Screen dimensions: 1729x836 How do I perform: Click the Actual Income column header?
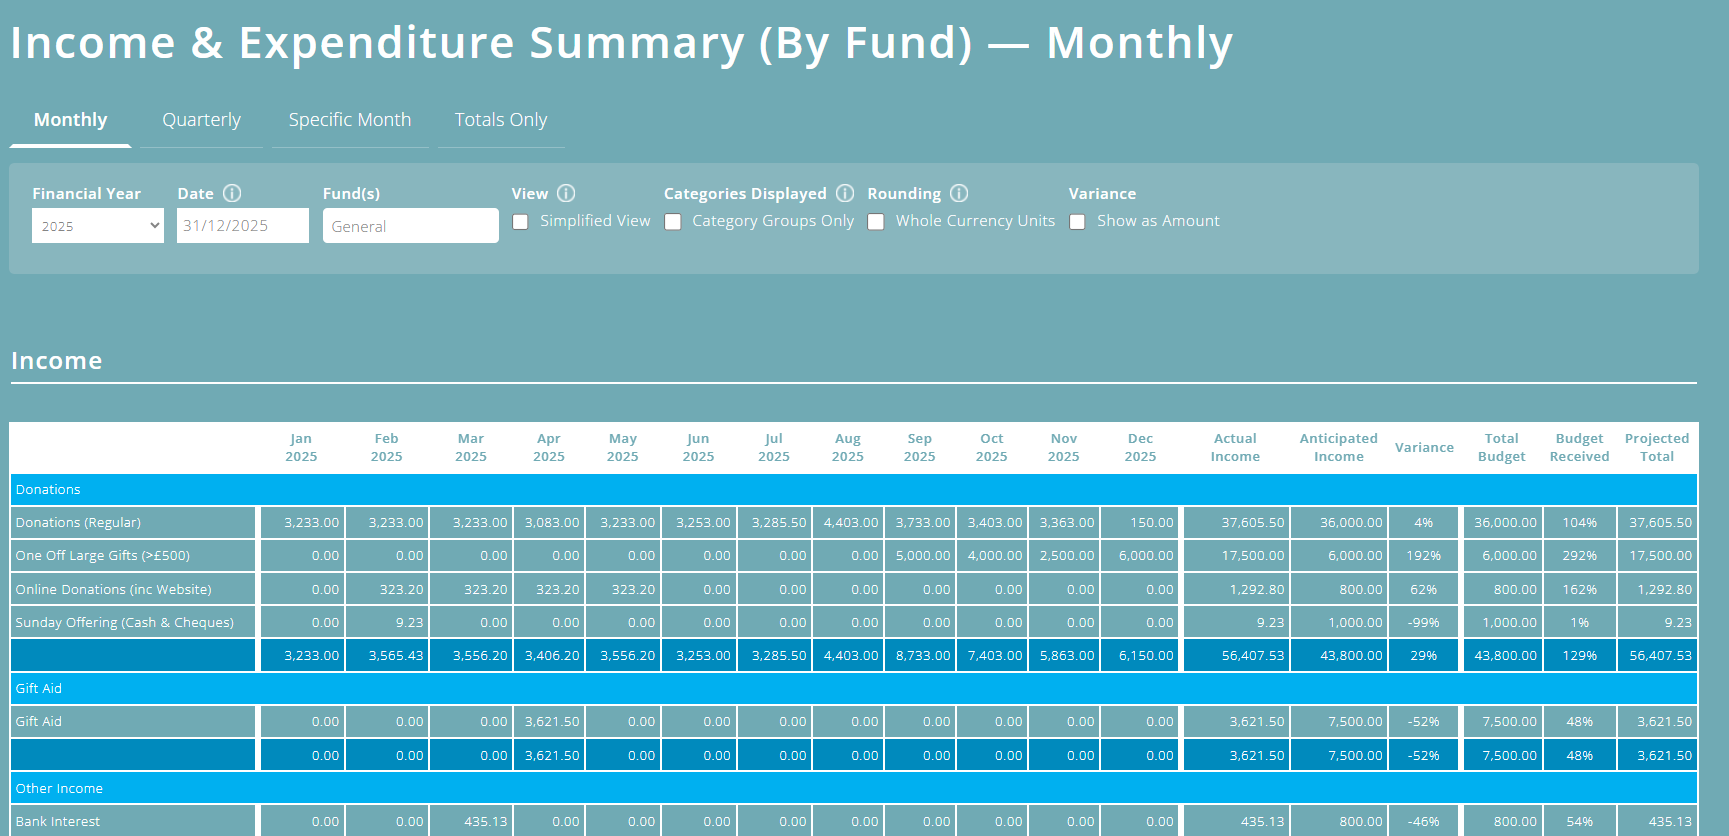click(1235, 448)
